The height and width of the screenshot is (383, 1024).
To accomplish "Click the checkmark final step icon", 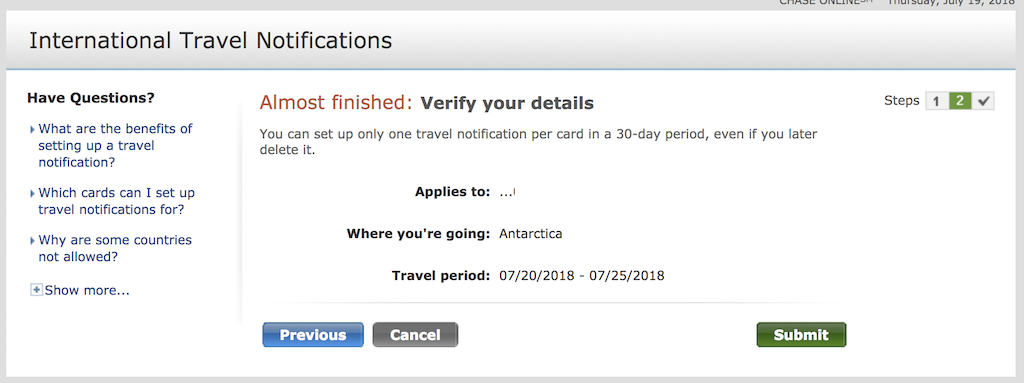I will [x=983, y=101].
